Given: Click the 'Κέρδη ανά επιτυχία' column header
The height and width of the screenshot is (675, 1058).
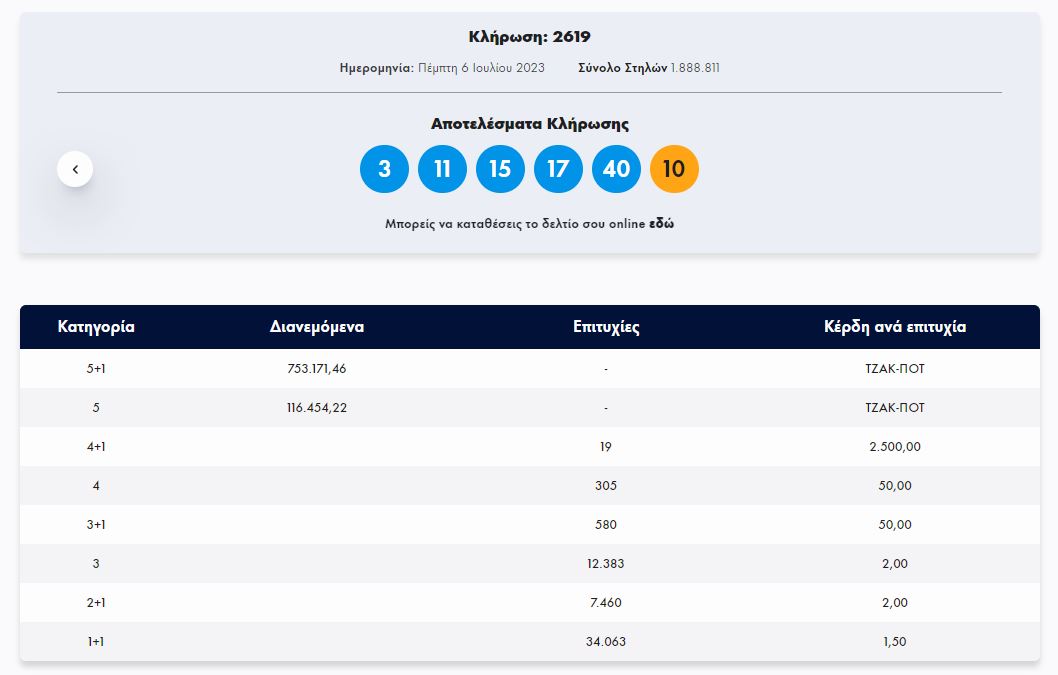Looking at the screenshot, I should [894, 327].
